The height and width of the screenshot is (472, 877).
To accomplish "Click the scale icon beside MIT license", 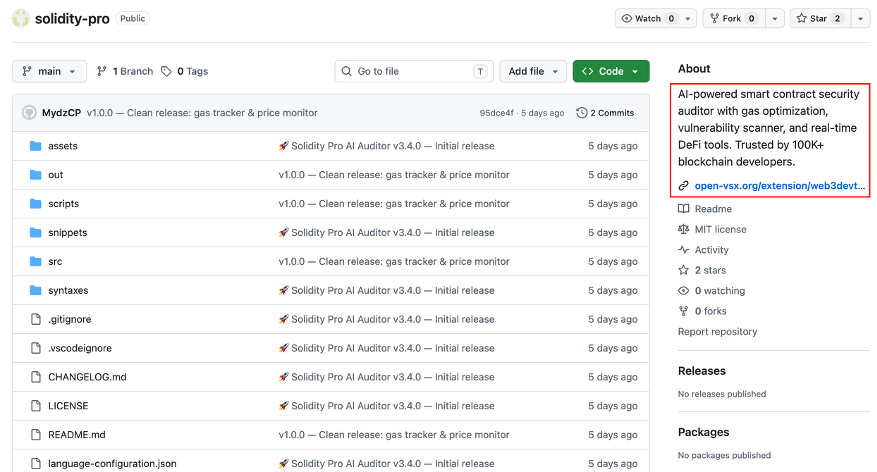I will click(x=683, y=229).
